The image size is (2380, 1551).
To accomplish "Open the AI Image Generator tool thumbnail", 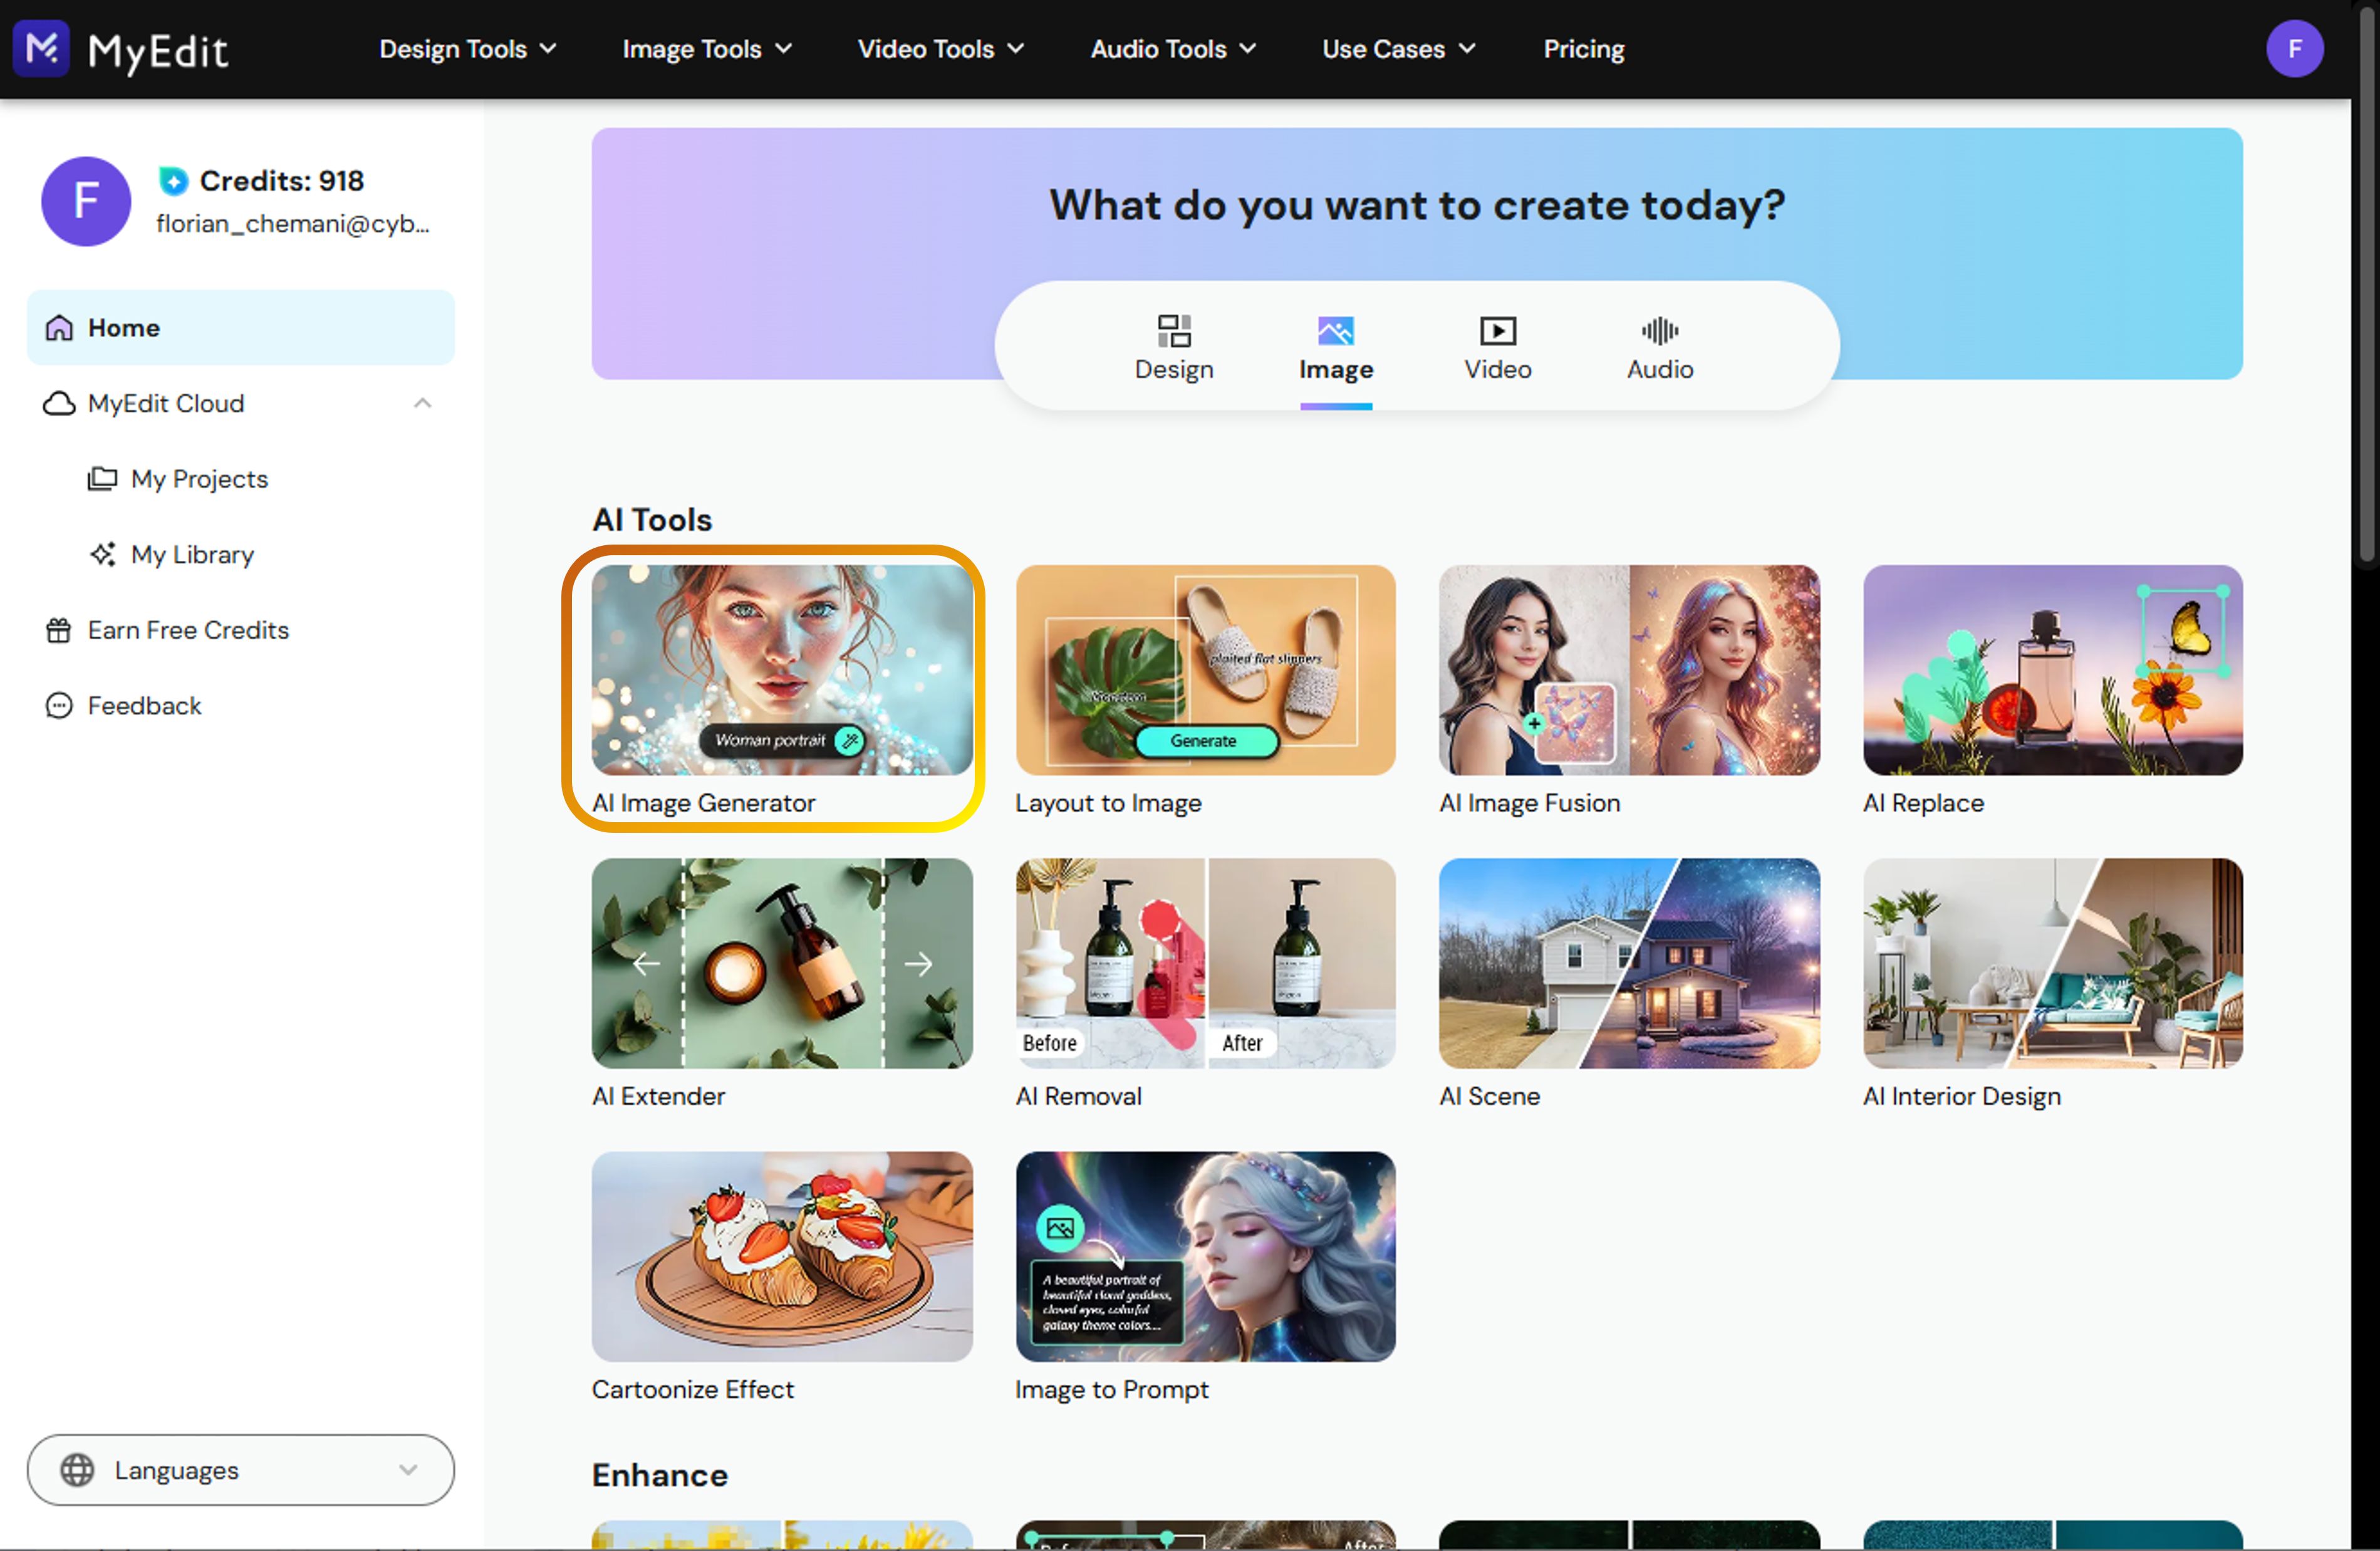I will [x=781, y=670].
